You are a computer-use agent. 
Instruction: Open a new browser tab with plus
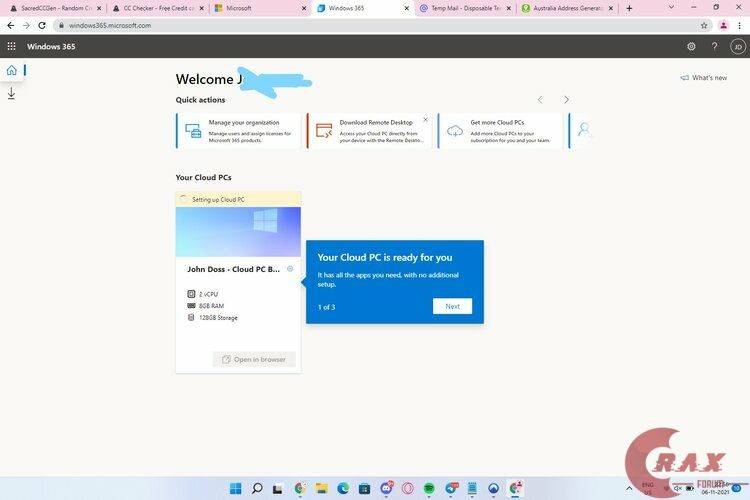pos(629,8)
